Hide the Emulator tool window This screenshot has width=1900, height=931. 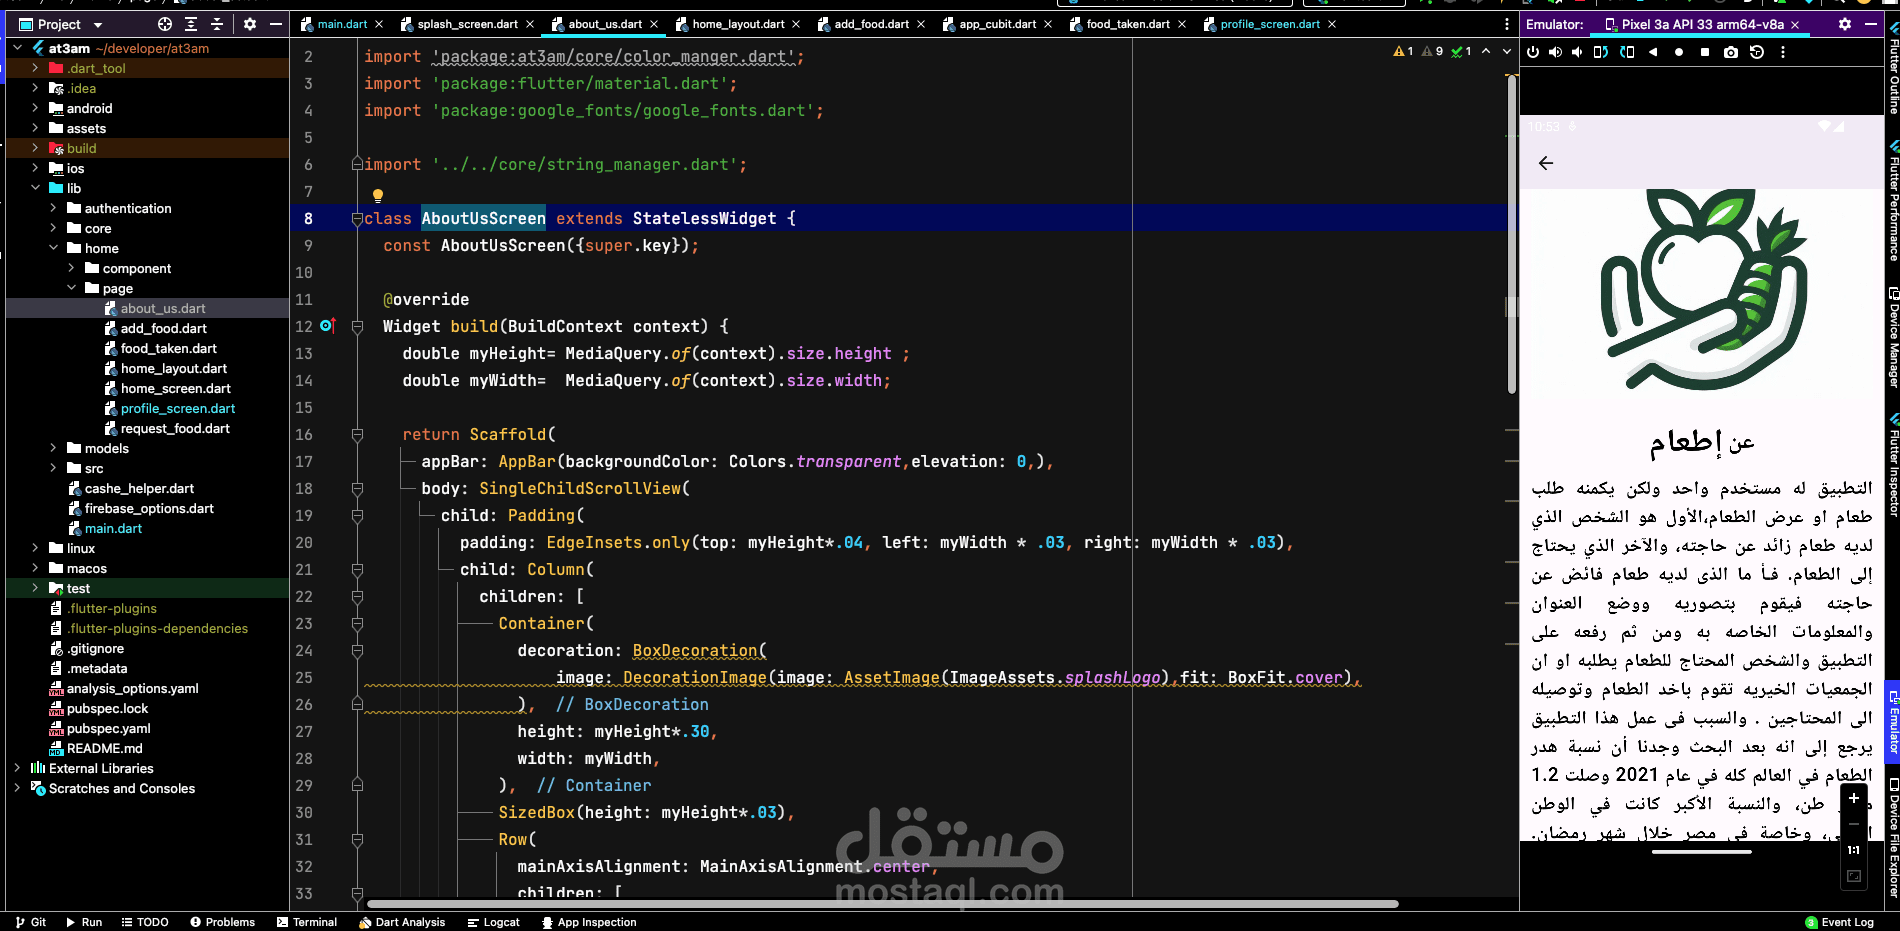click(x=1870, y=24)
